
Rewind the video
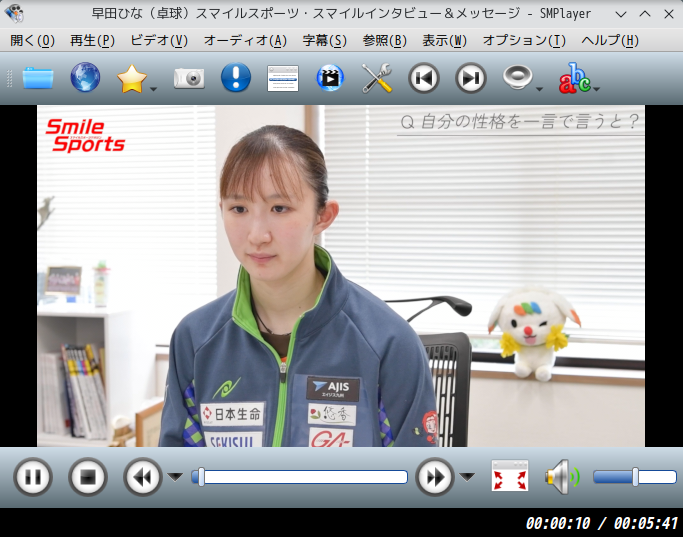coord(143,477)
